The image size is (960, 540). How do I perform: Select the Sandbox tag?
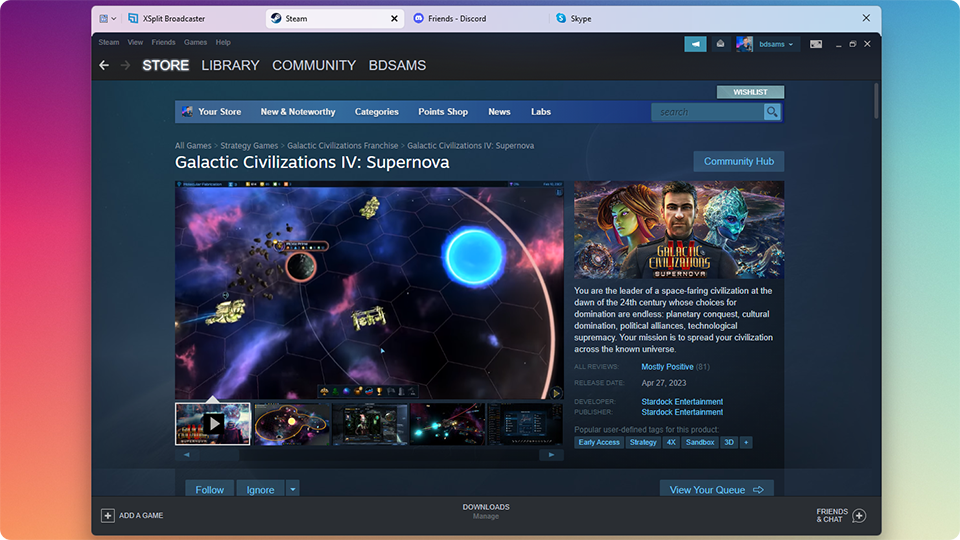click(700, 442)
